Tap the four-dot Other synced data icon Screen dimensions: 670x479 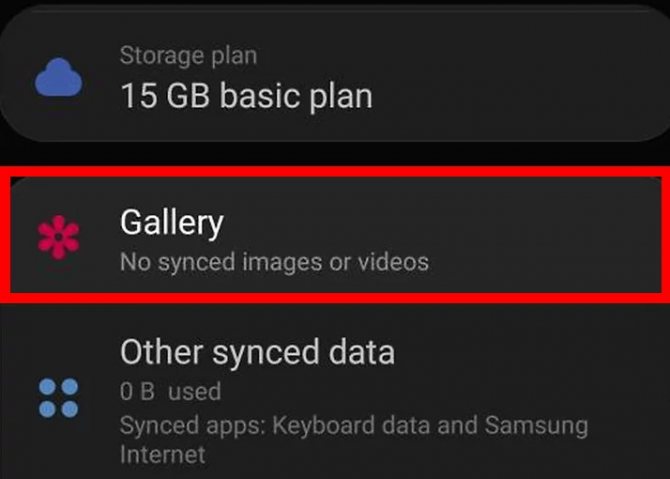pyautogui.click(x=58, y=396)
